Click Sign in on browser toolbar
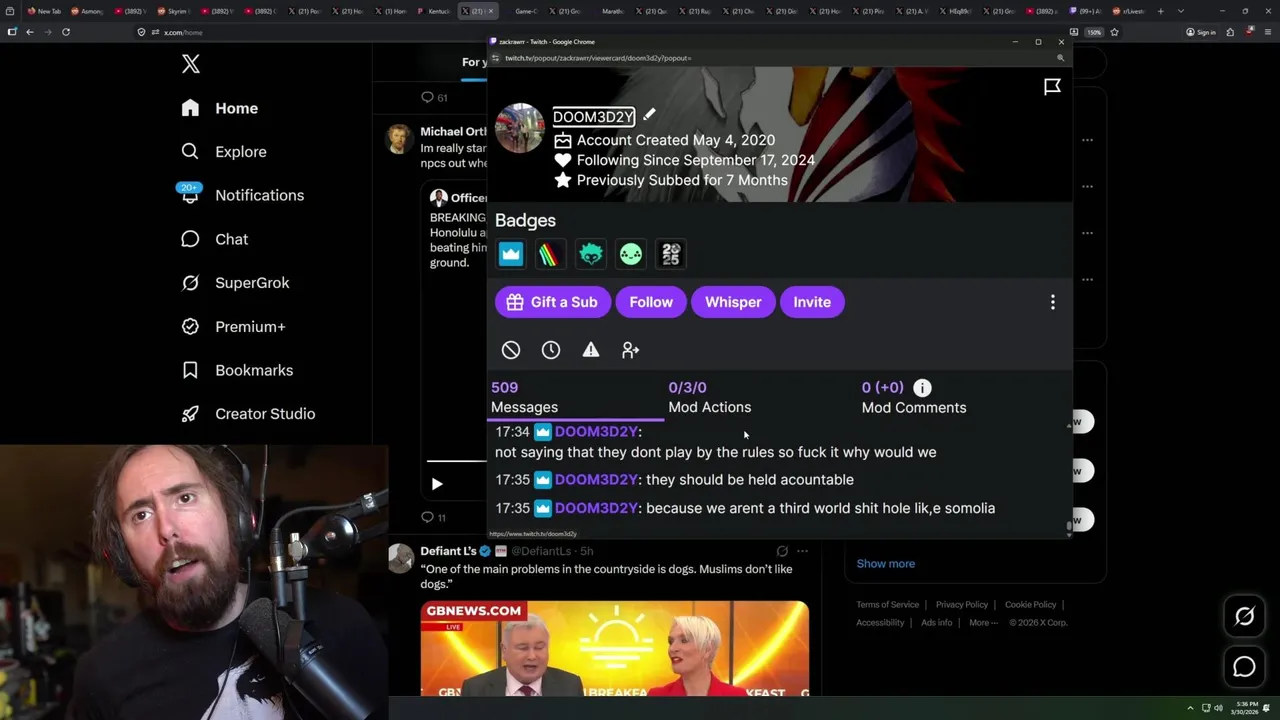The width and height of the screenshot is (1280, 720). pos(1201,32)
